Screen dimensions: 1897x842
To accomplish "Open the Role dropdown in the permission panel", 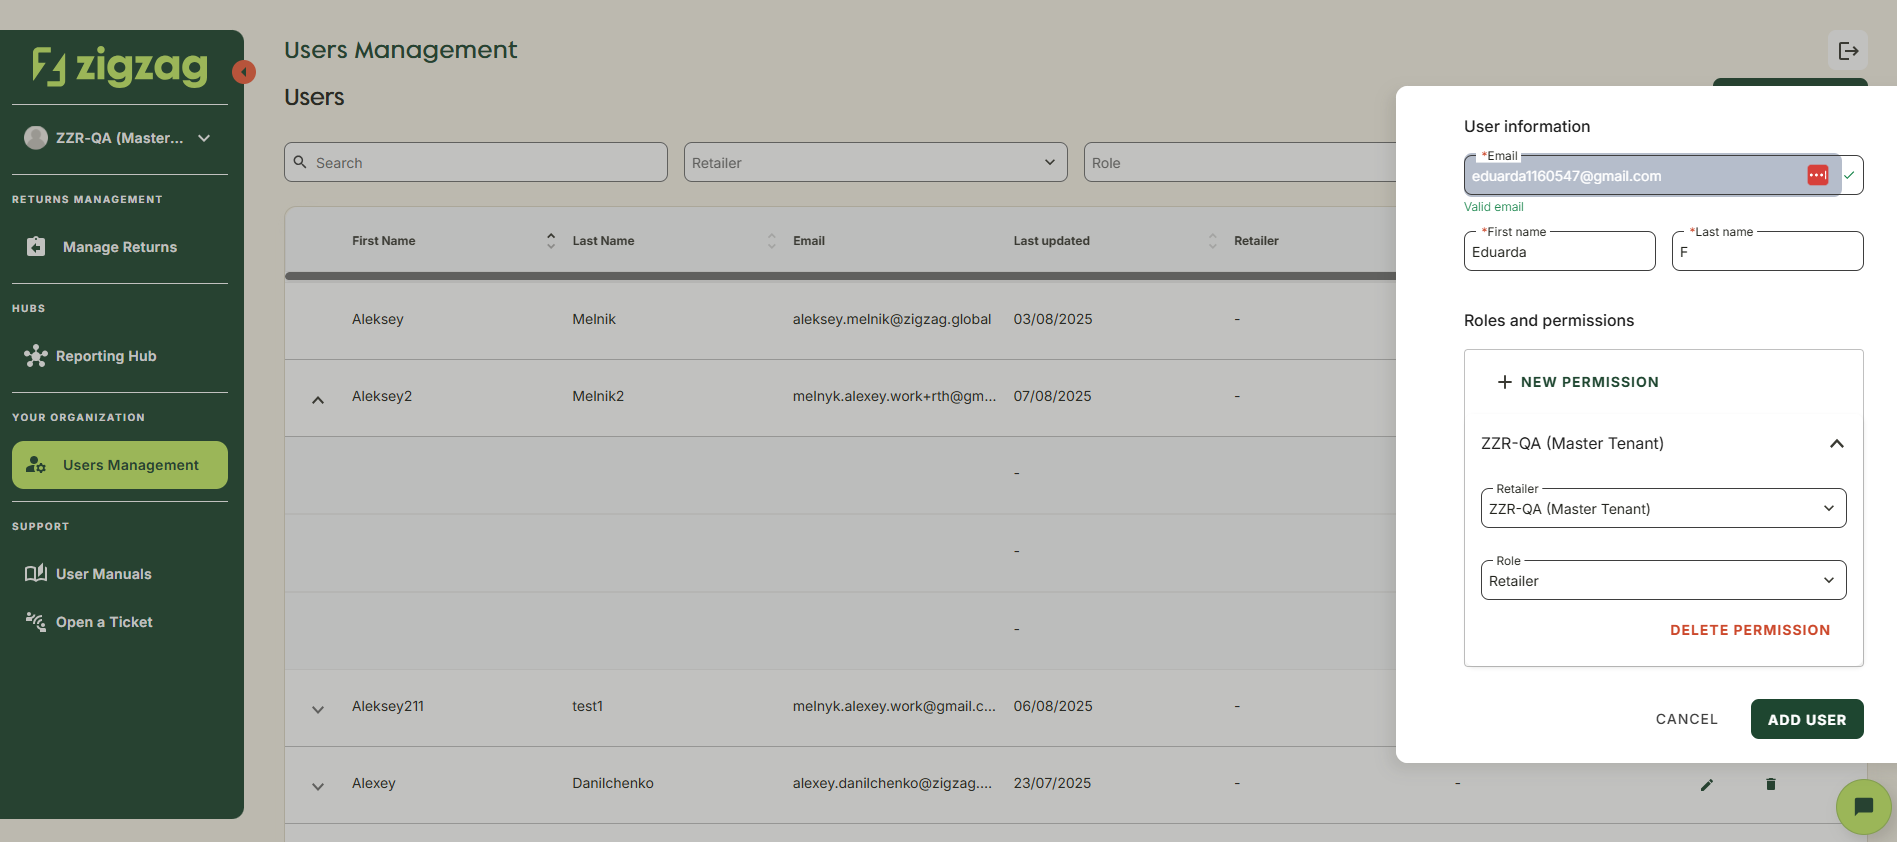I will 1662,581.
